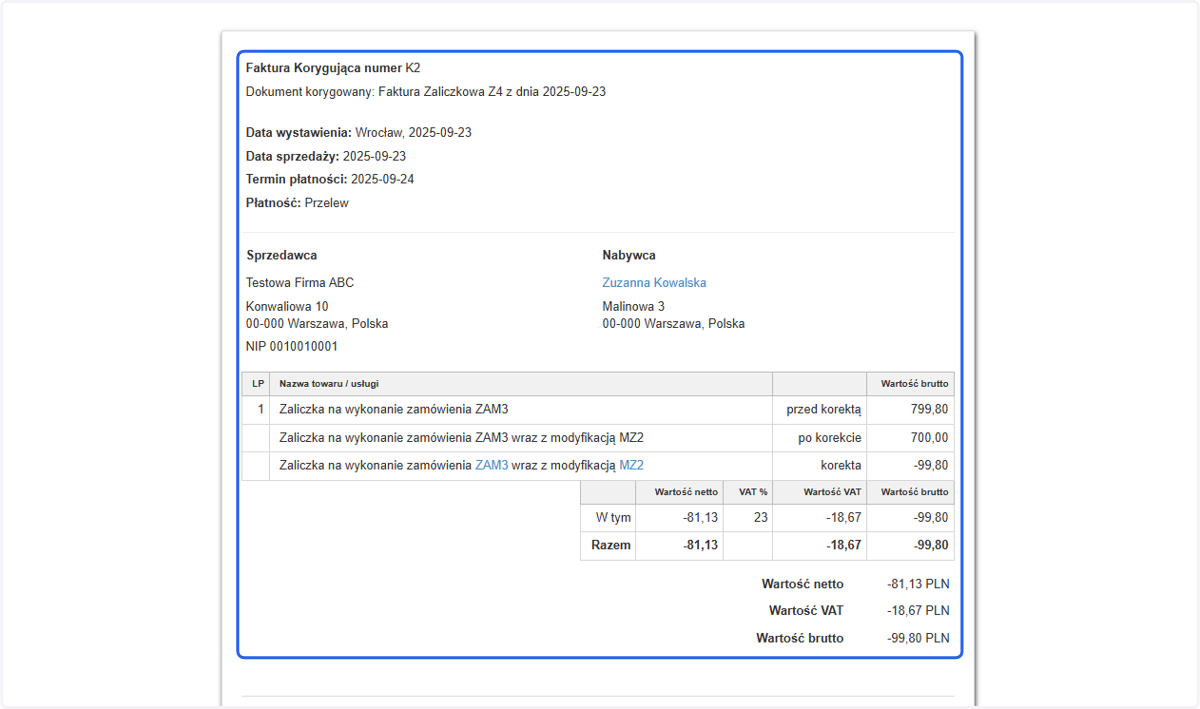Click 'Wartość brutto' label beside -99,80 PLN
This screenshot has width=1200, height=709.
[x=800, y=638]
